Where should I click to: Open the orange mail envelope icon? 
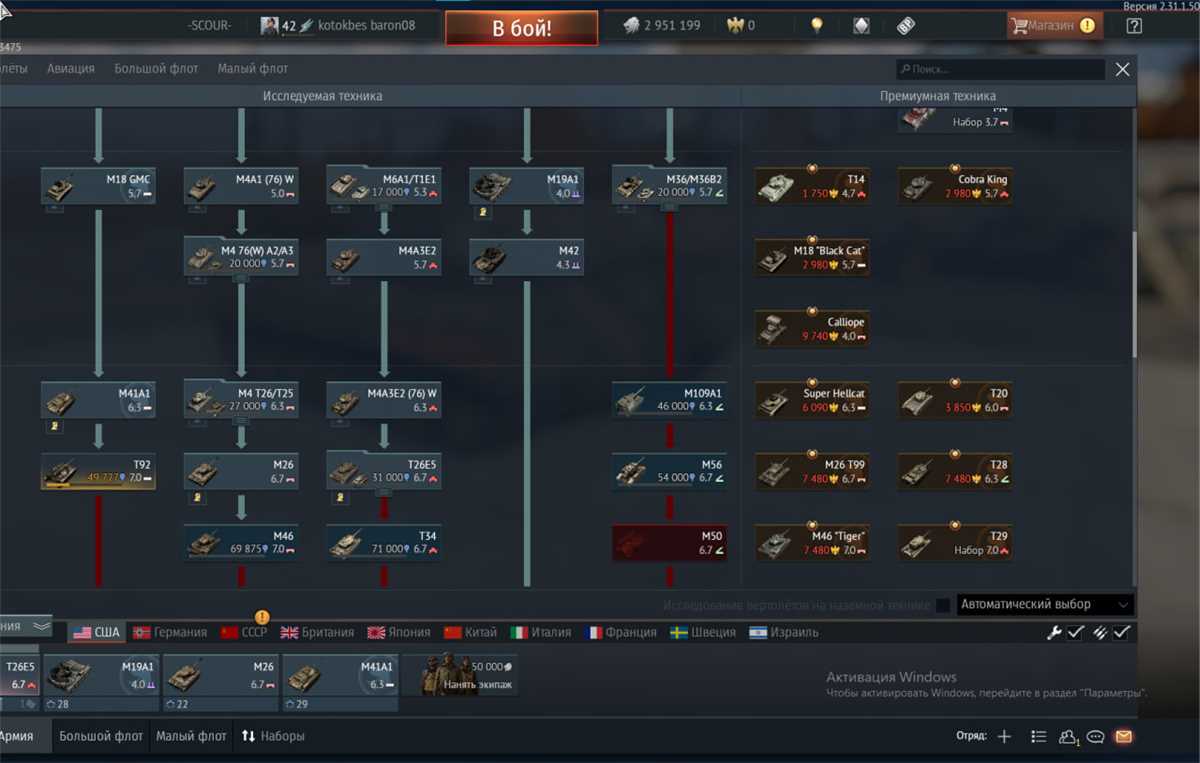[1123, 736]
